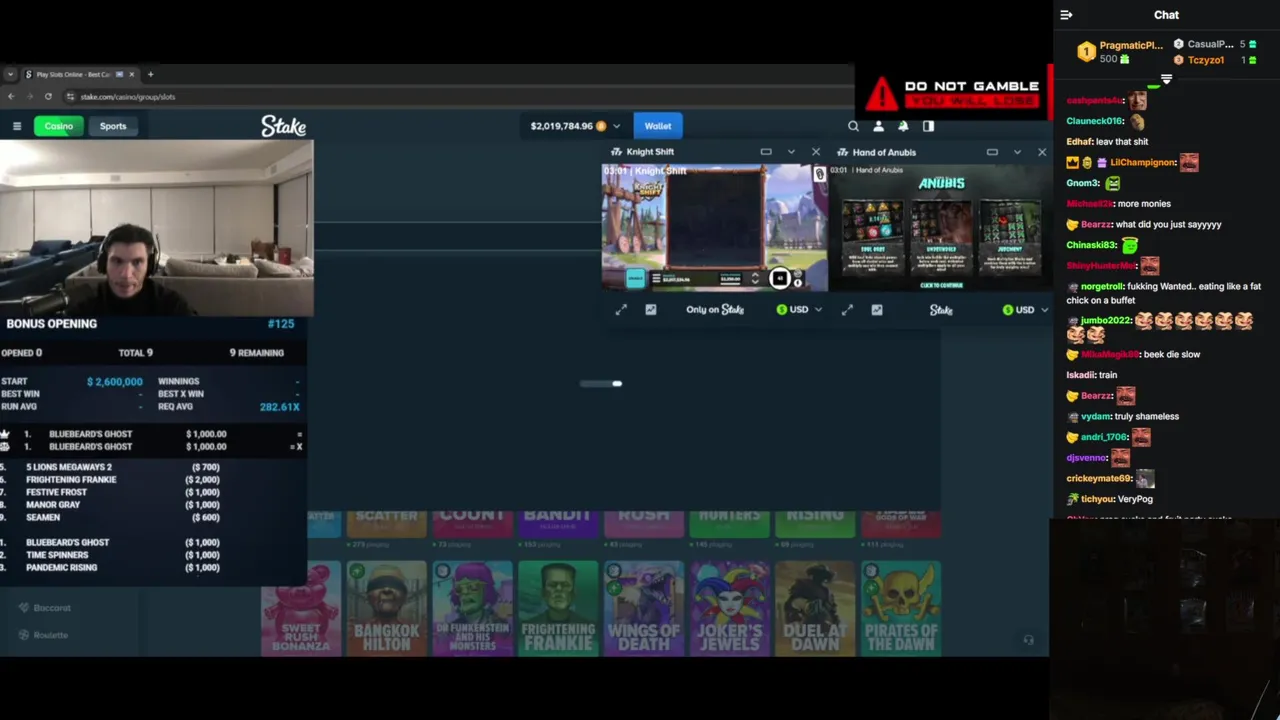Collapse the Hand of Anubis mini window
Screen dimensions: 1280x720
(x=1017, y=152)
